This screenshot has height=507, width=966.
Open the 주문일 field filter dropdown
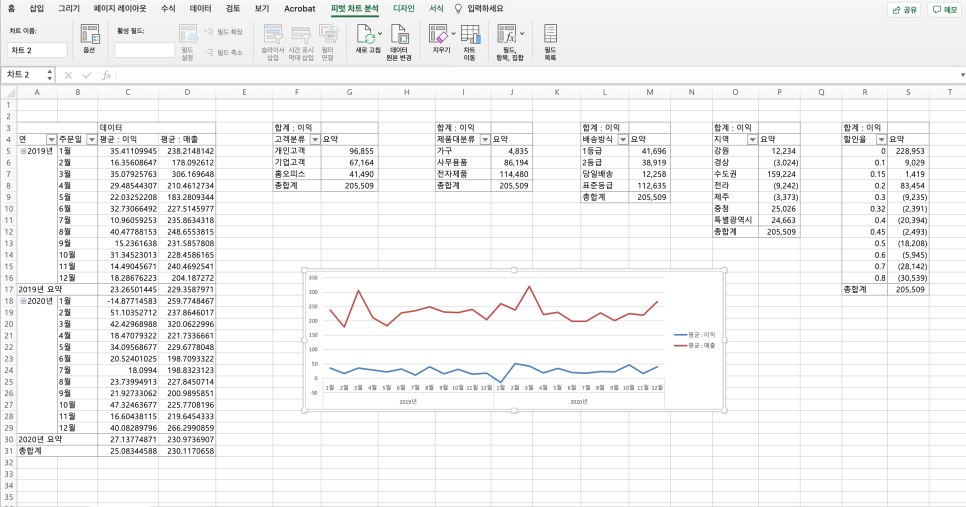[x=92, y=140]
